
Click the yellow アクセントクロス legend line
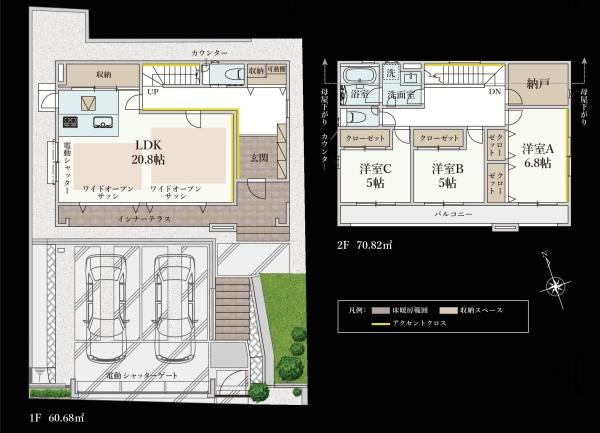click(x=381, y=324)
